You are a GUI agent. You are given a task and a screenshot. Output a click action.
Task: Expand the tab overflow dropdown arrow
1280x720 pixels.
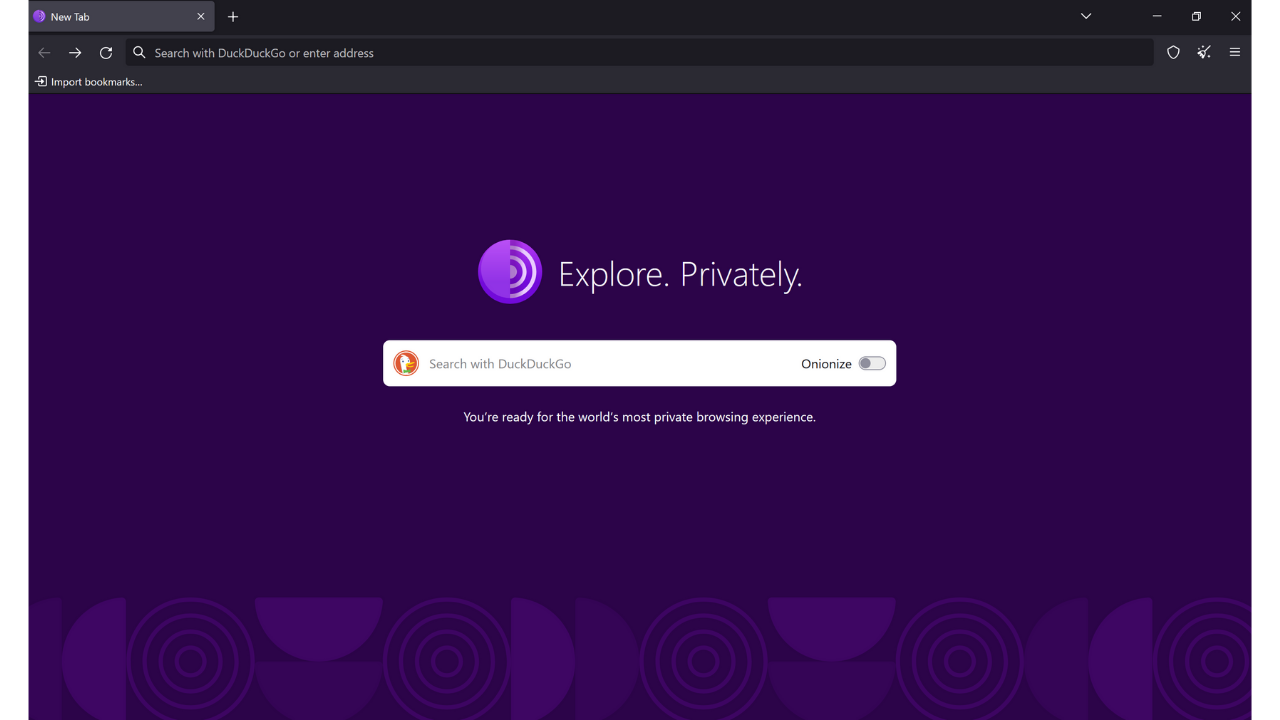pos(1085,16)
